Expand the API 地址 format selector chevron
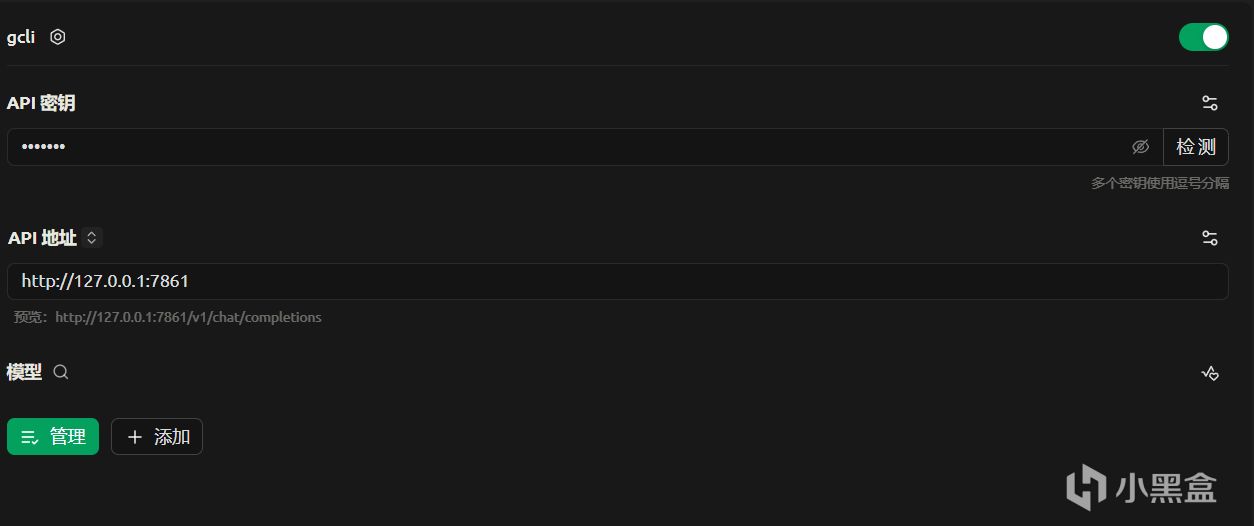1254x526 pixels. [92, 238]
